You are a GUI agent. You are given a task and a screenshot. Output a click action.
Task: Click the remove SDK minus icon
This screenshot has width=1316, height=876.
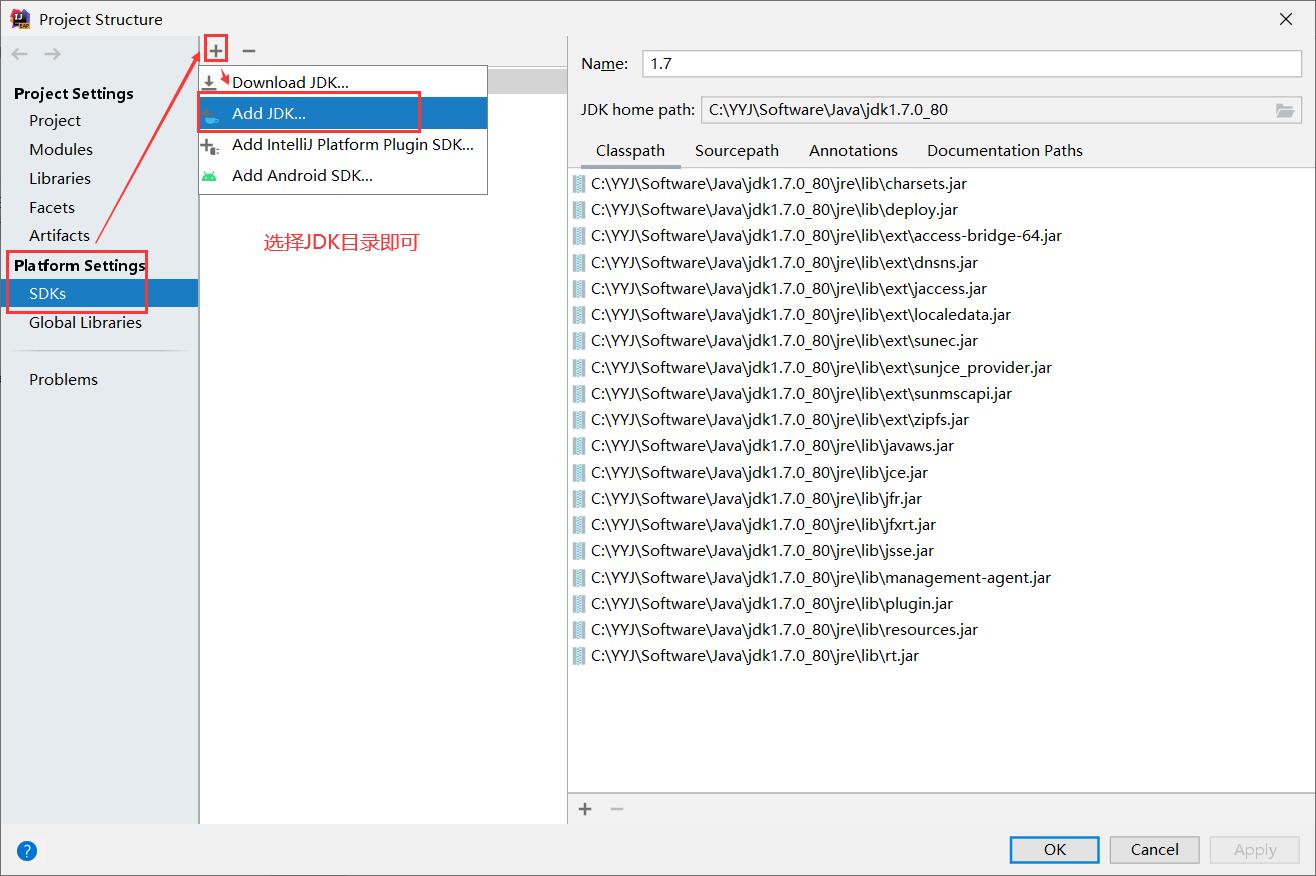249,50
